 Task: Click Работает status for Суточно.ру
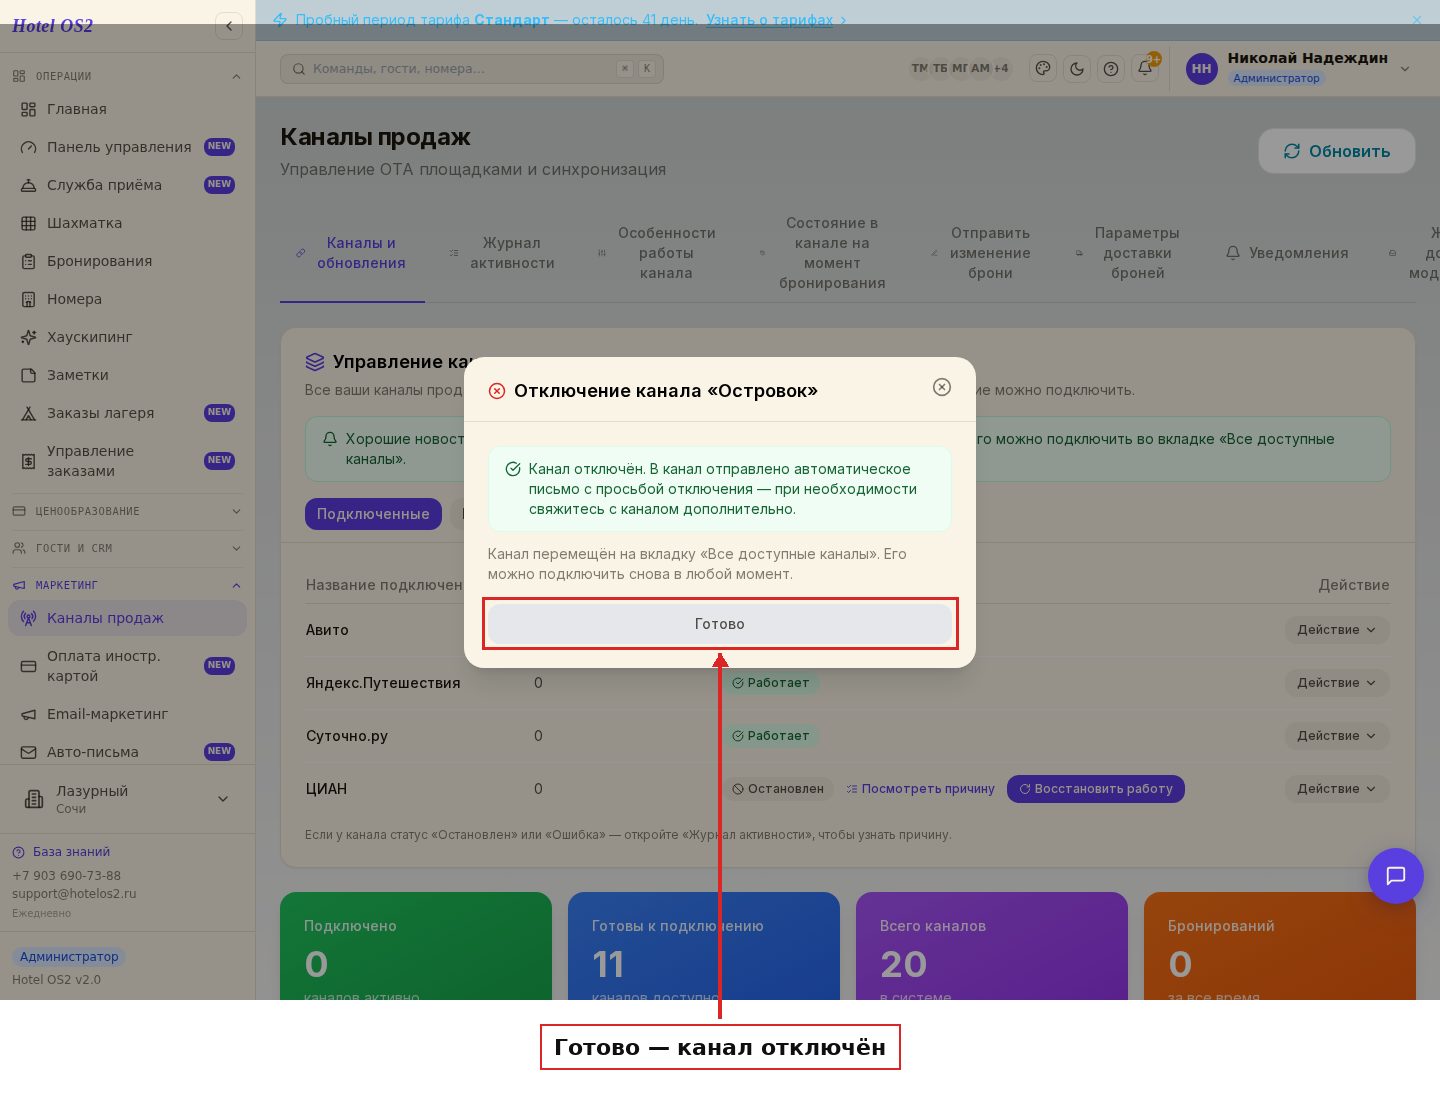771,736
